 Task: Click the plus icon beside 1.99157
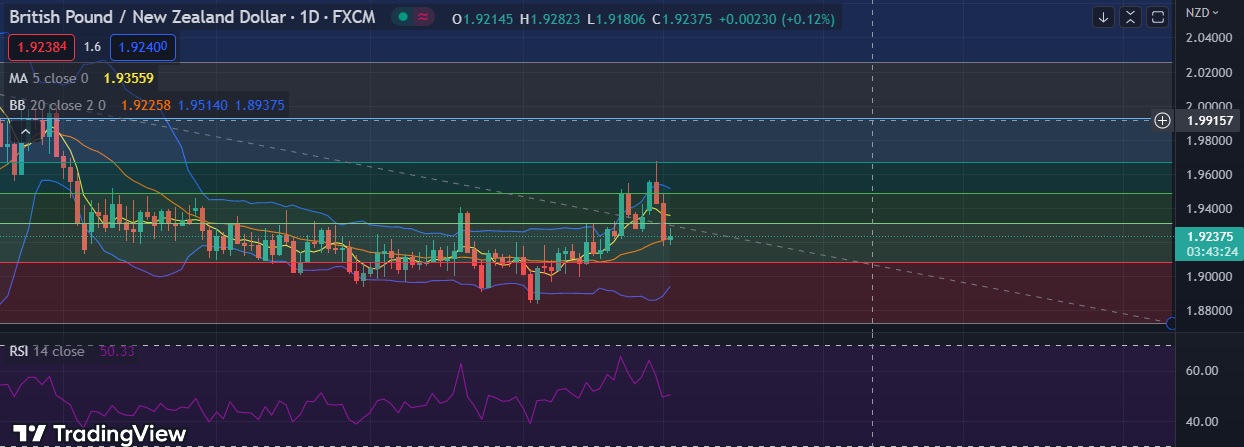pyautogui.click(x=1162, y=120)
